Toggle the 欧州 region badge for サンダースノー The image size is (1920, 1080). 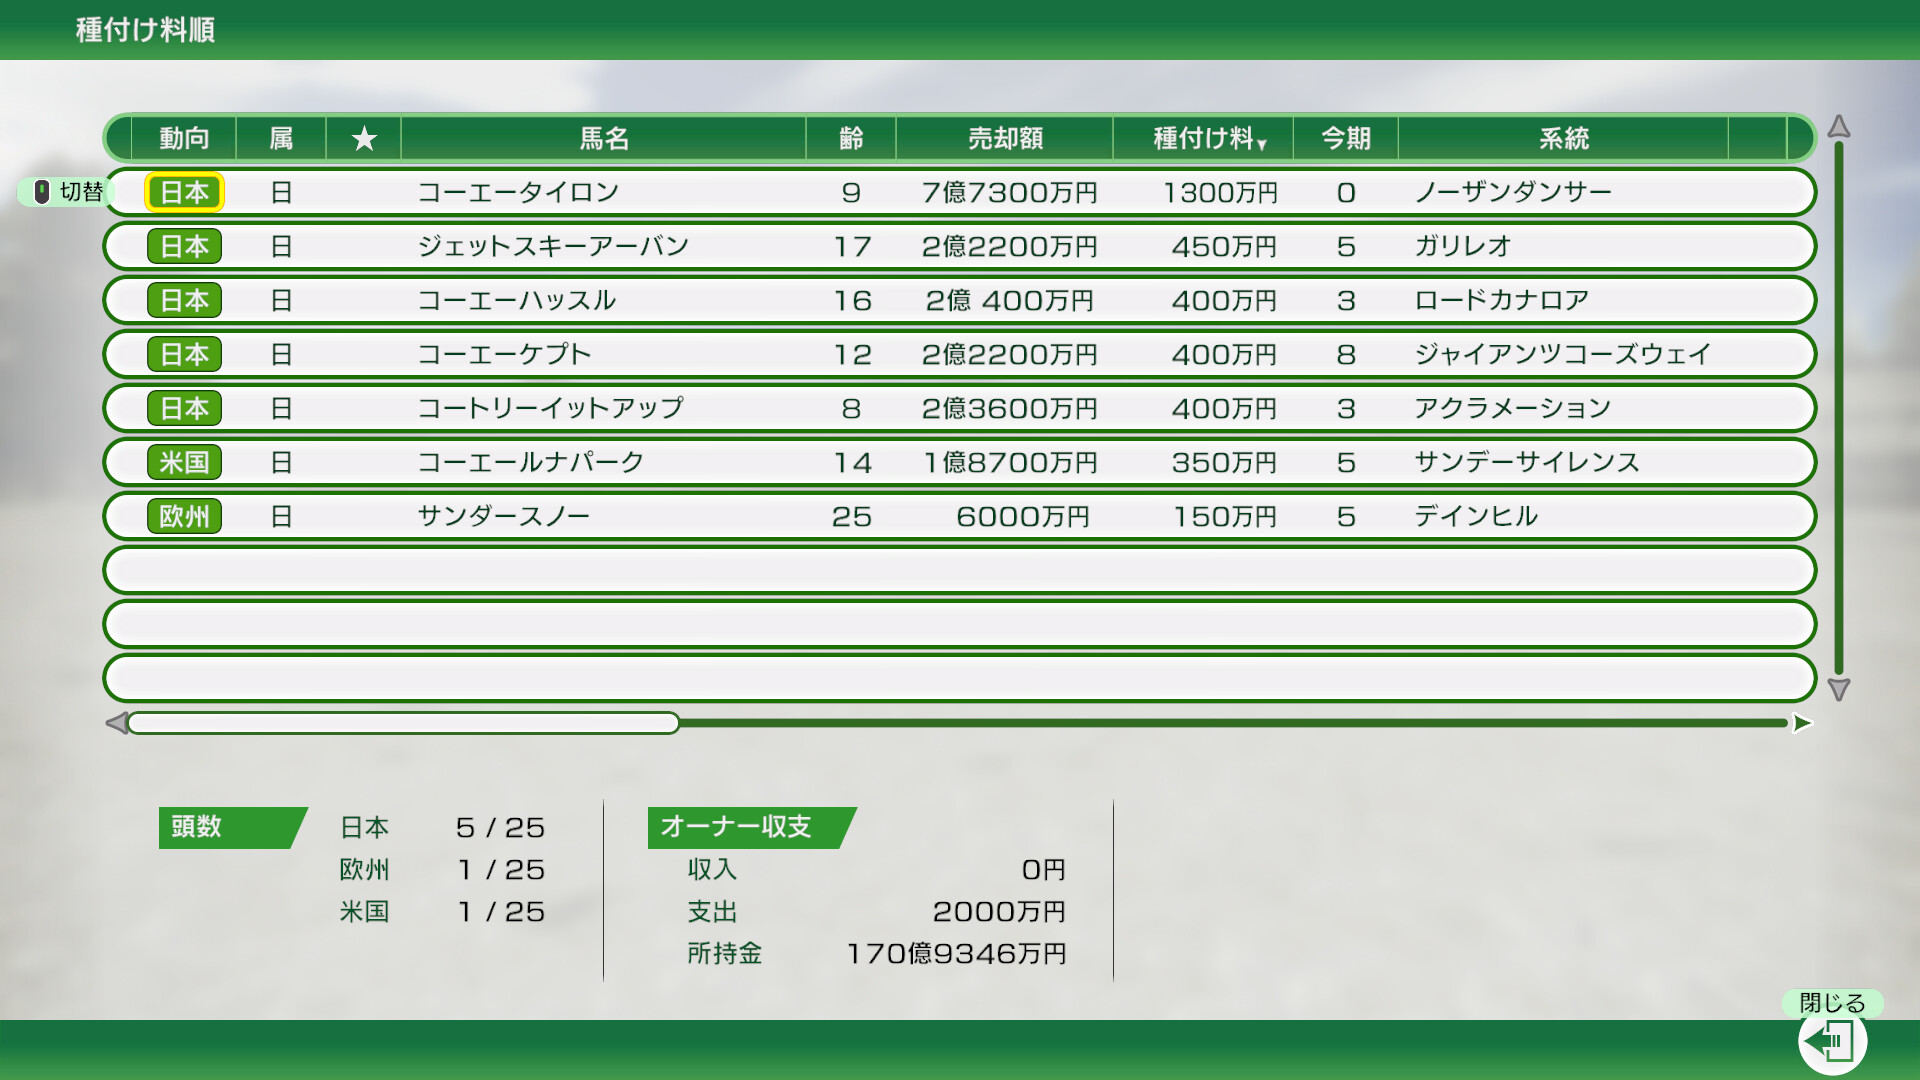184,516
